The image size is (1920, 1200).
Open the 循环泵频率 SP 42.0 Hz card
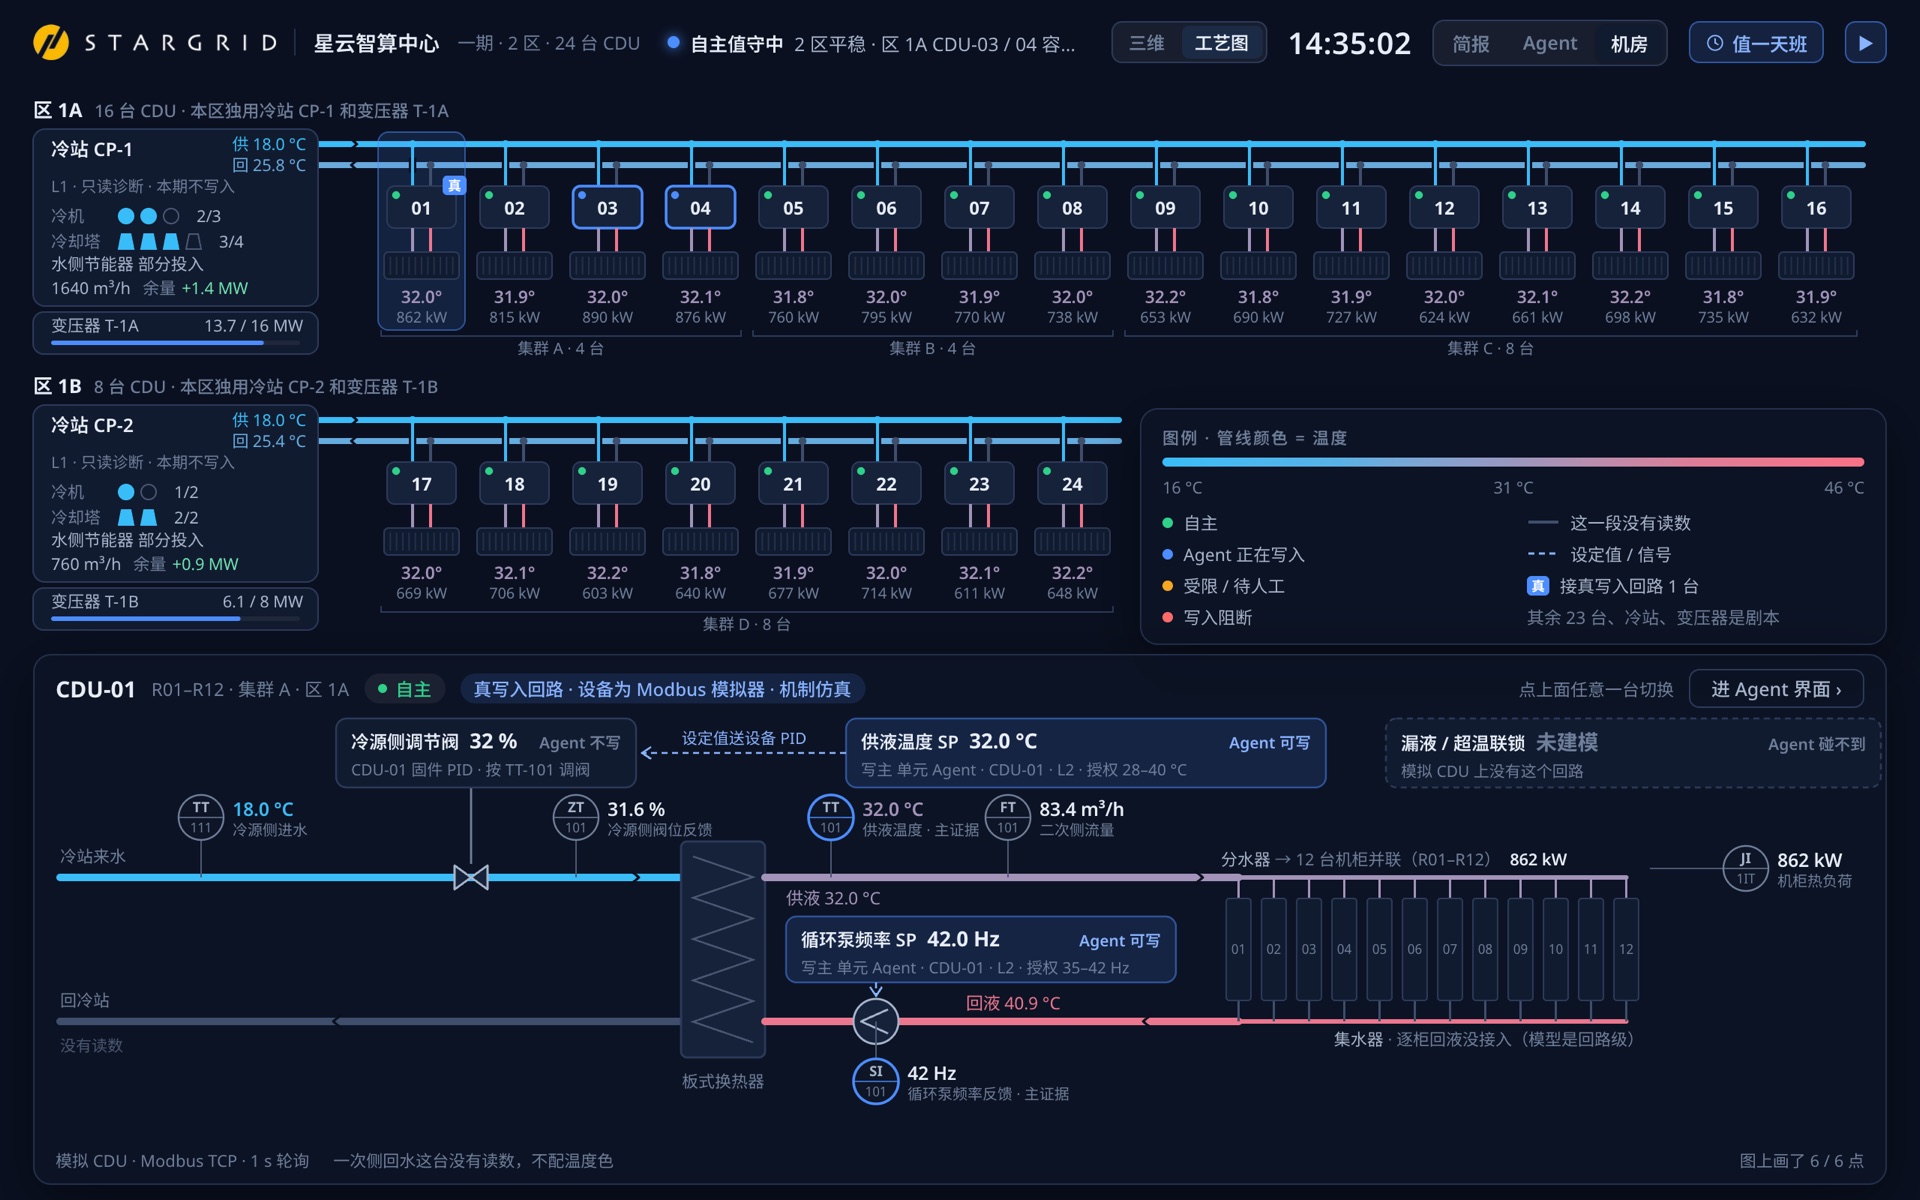980,950
